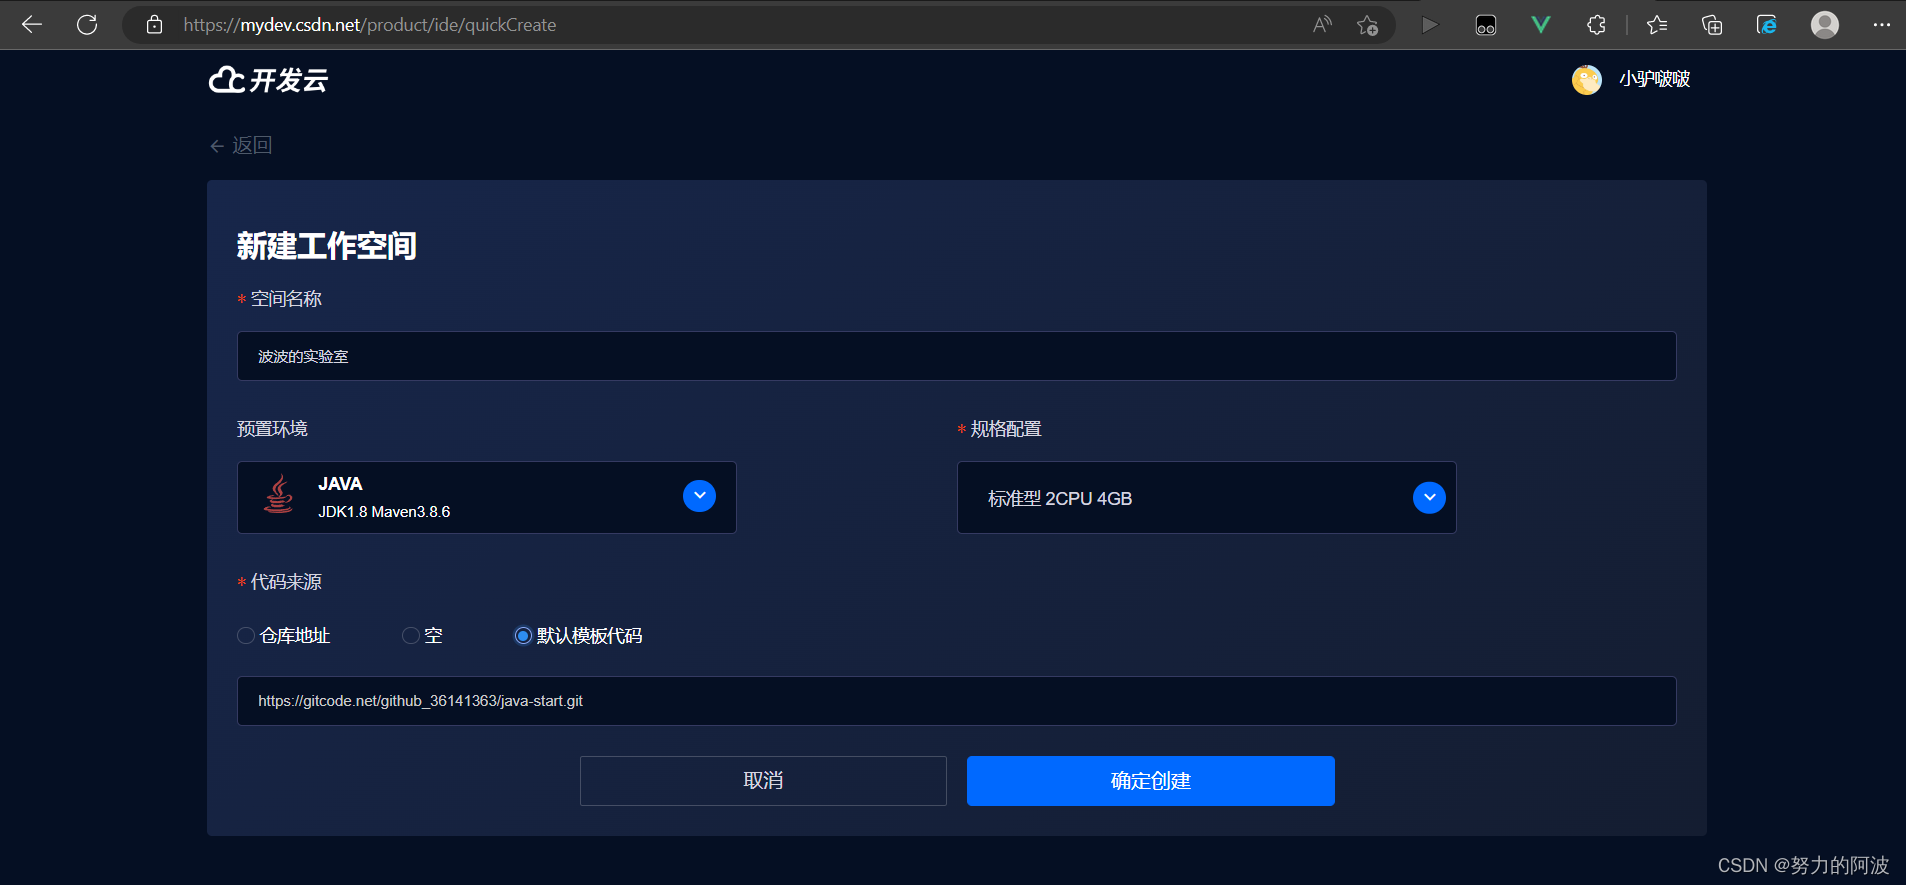Click the JAVA coffee cup logo
Viewport: 1906px width, 885px height.
pos(279,494)
